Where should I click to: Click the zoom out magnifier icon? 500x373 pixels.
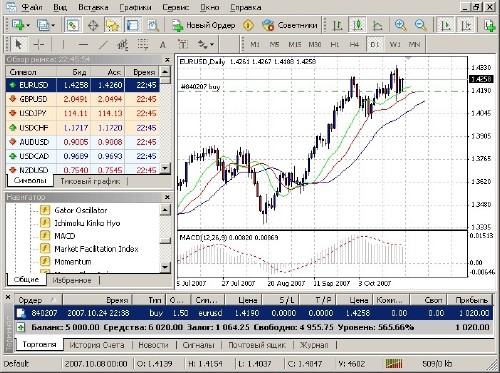[420, 25]
